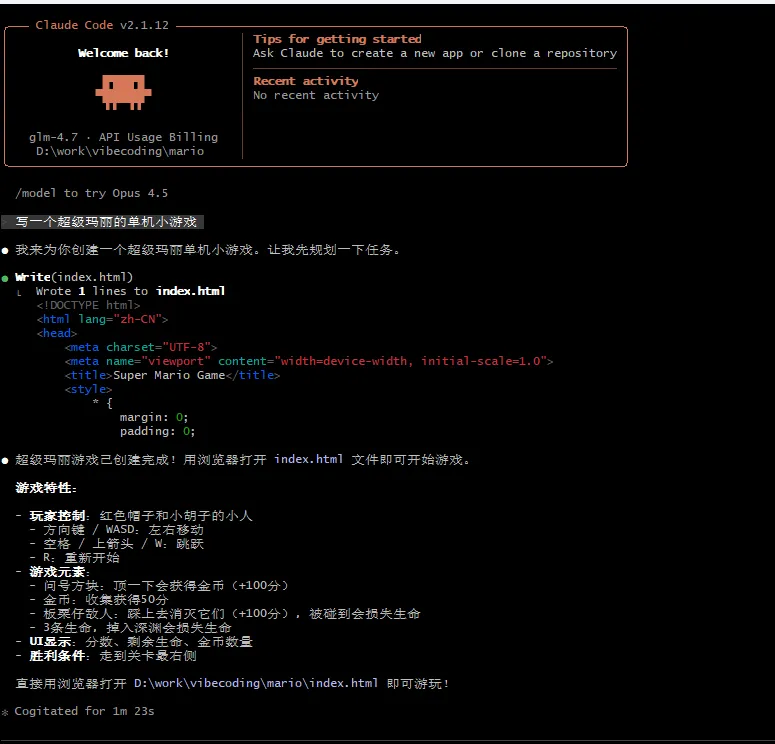Click the <!DOCTYPE html> code line
This screenshot has height=744, width=775.
coord(88,306)
